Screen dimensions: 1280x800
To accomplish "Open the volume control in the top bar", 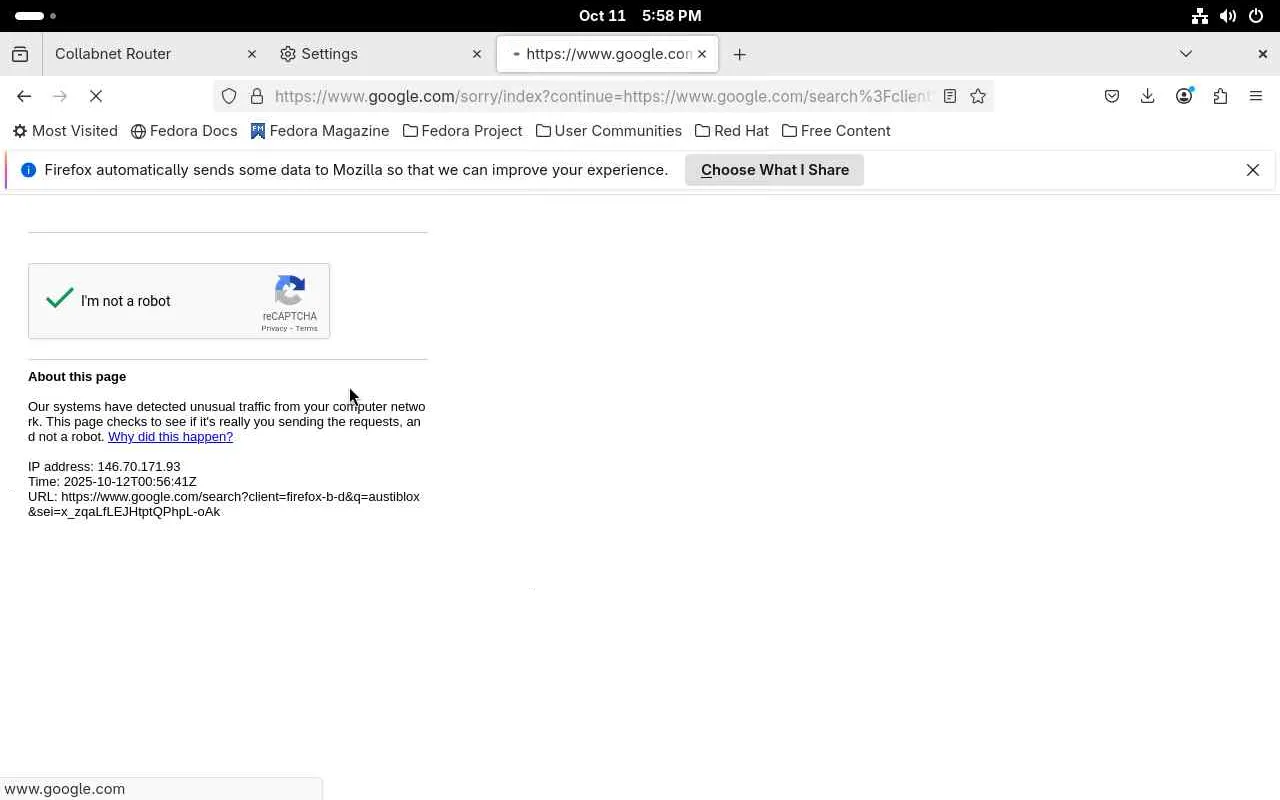I will [x=1228, y=16].
